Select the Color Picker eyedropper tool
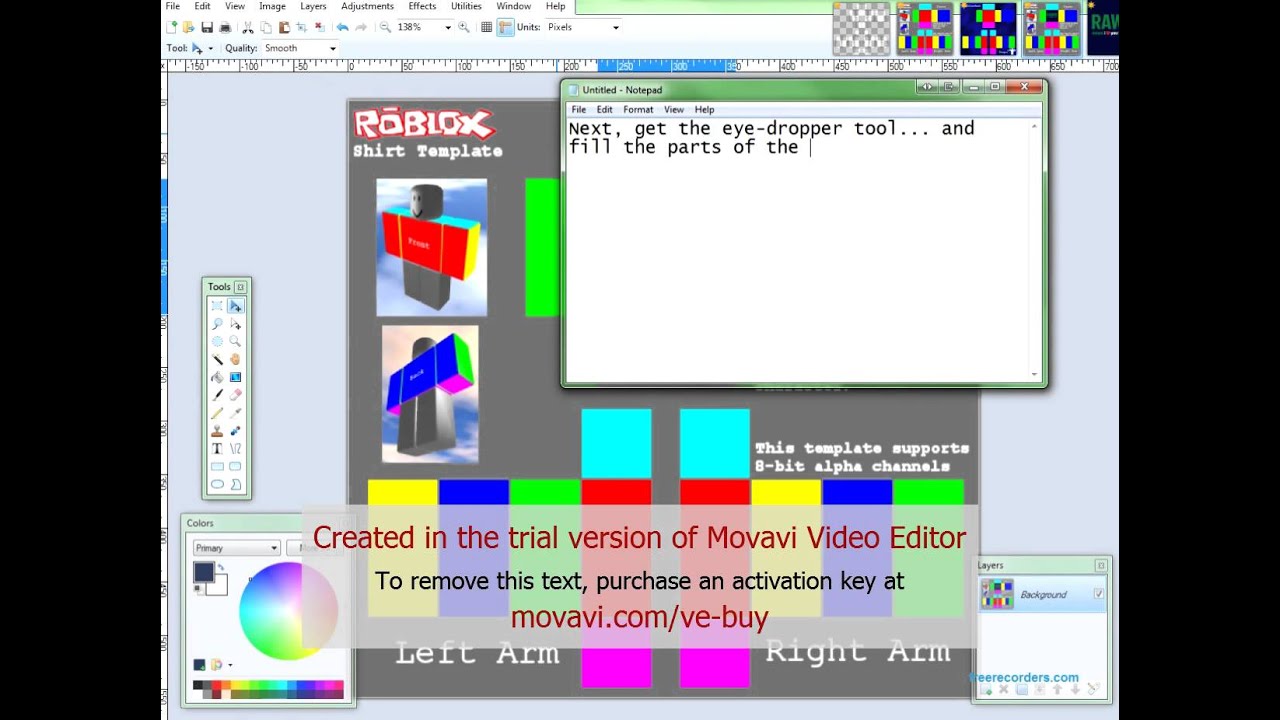 click(236, 412)
